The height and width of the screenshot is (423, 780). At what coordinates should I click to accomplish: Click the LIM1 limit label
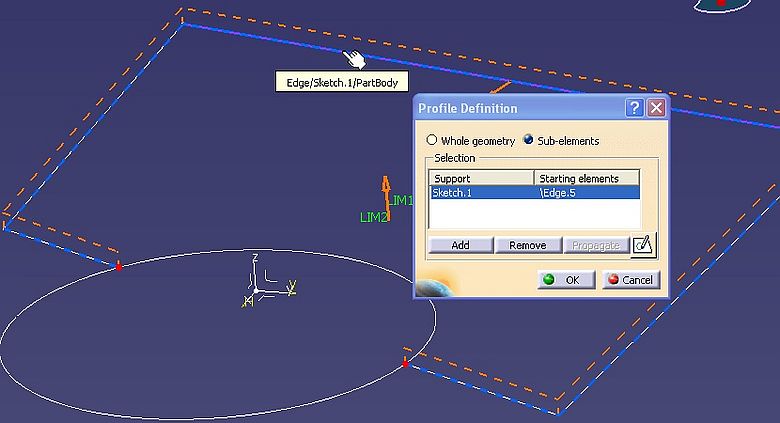pyautogui.click(x=402, y=201)
